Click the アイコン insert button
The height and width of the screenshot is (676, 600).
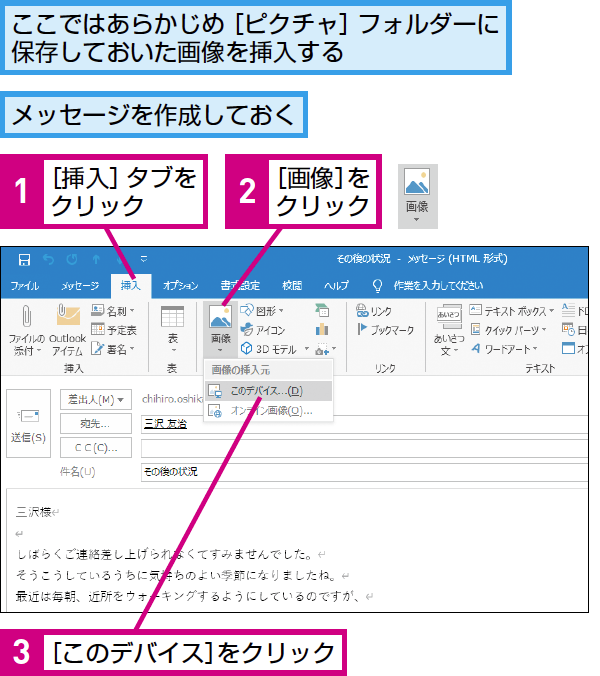[263, 330]
